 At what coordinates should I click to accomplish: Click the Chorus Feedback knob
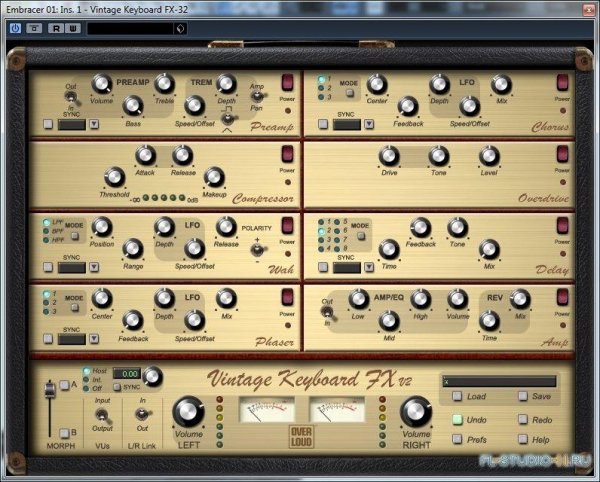point(408,106)
